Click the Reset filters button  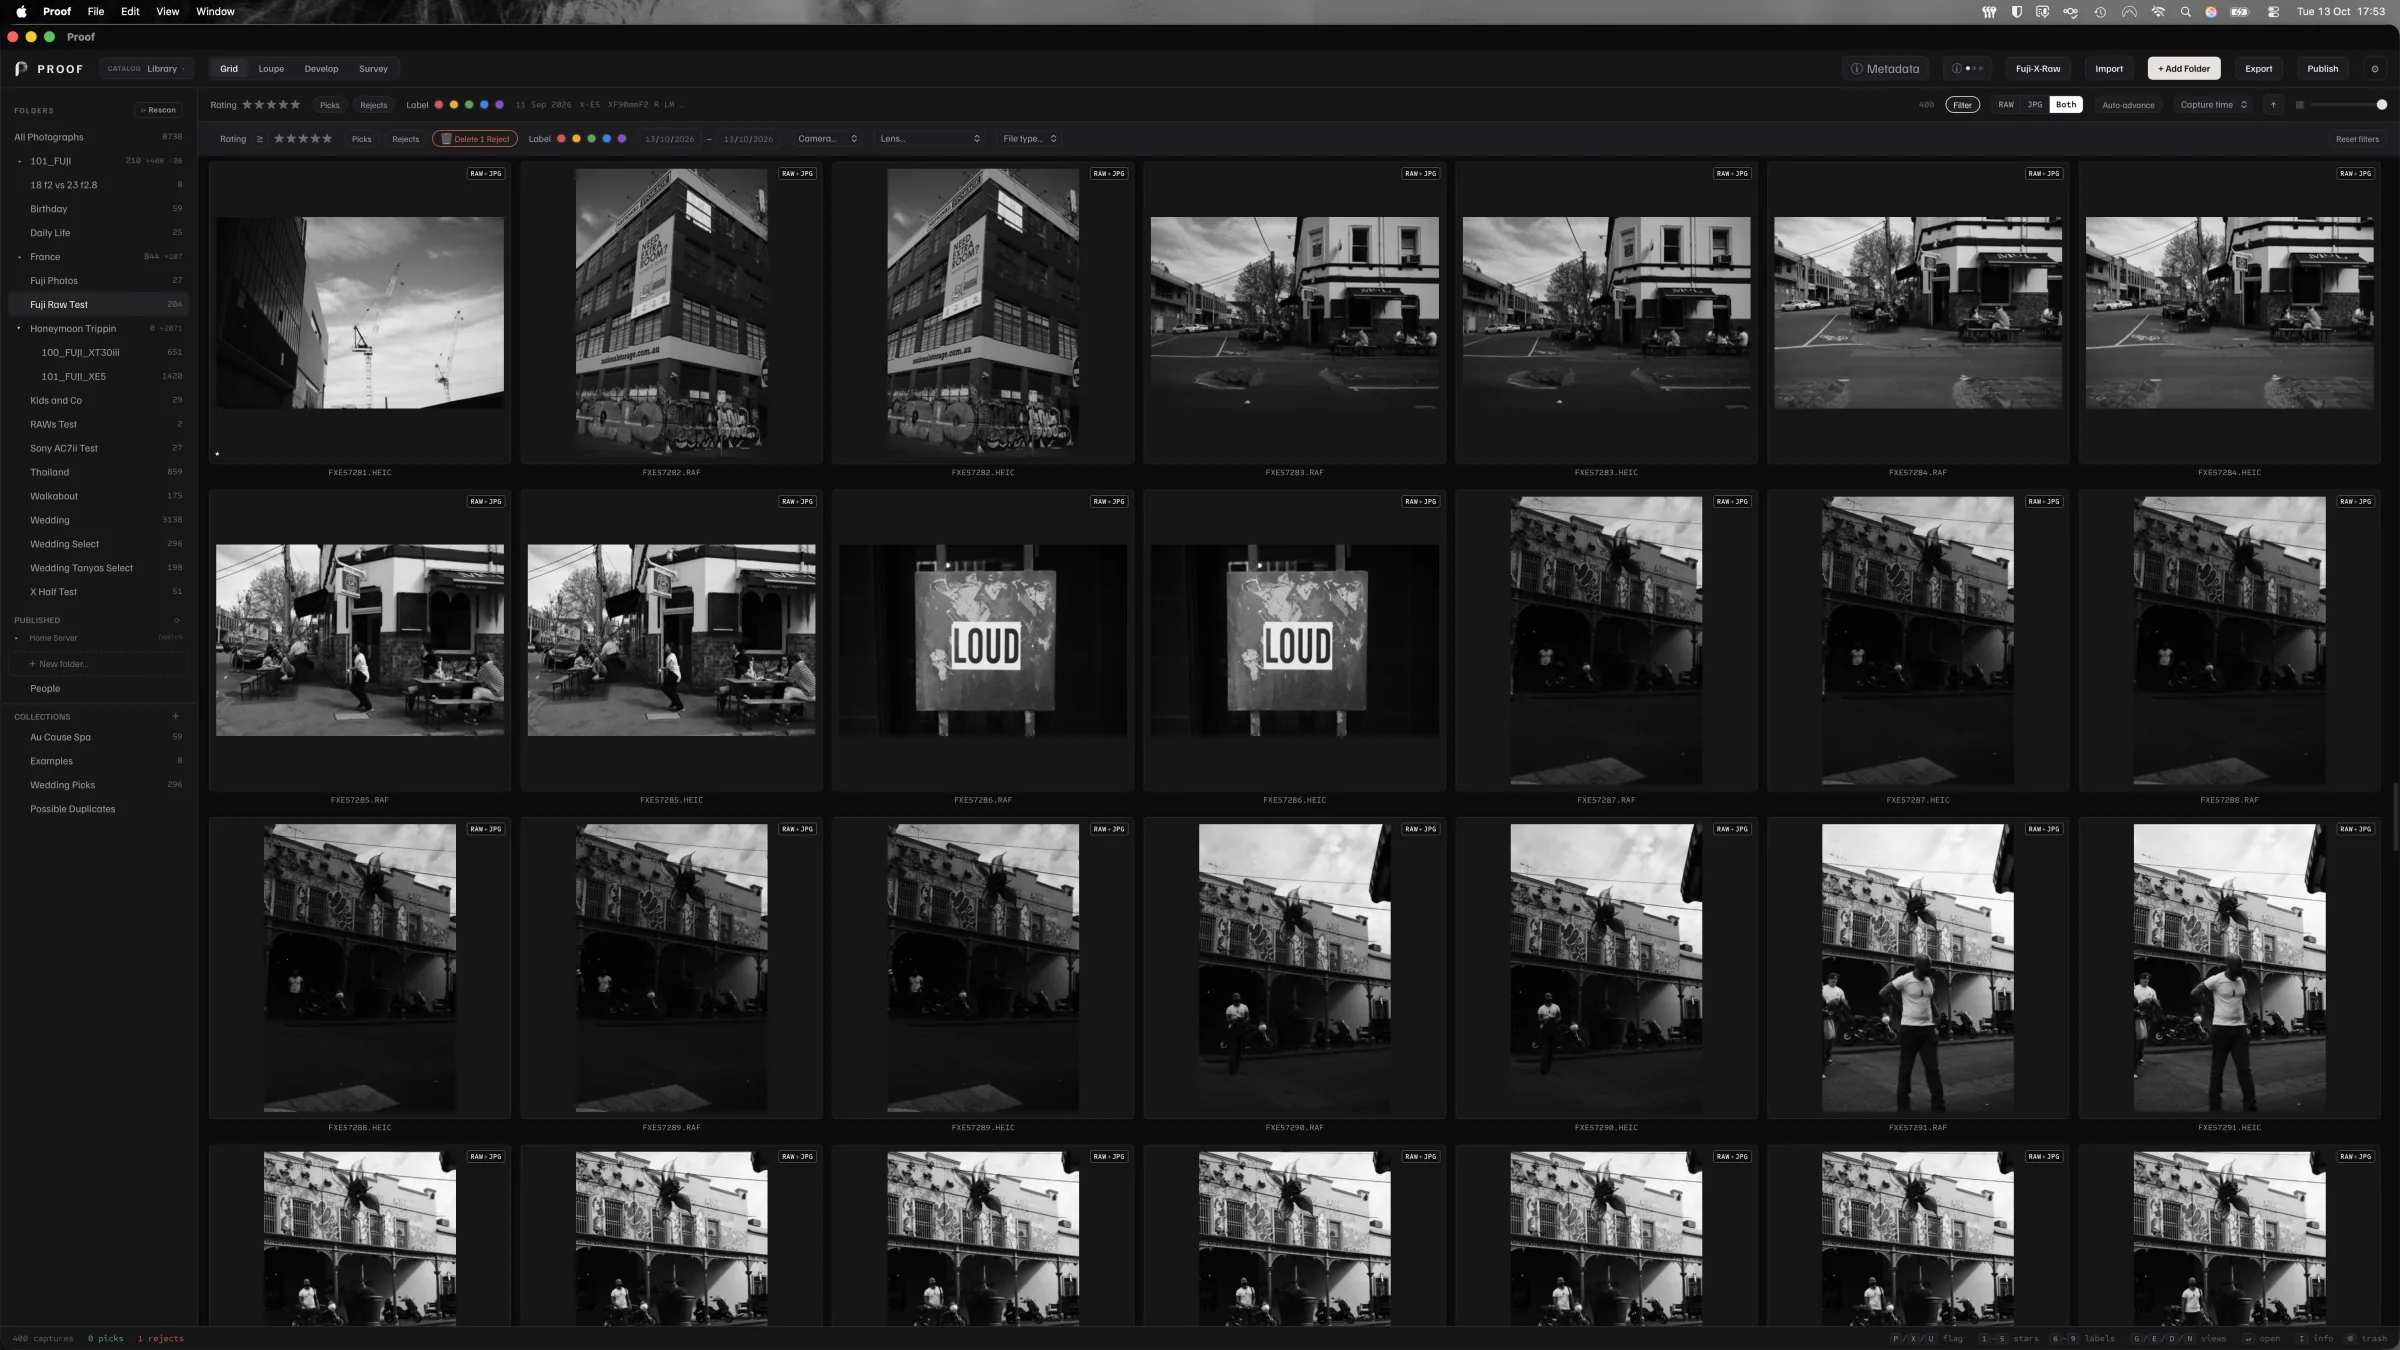2357,139
